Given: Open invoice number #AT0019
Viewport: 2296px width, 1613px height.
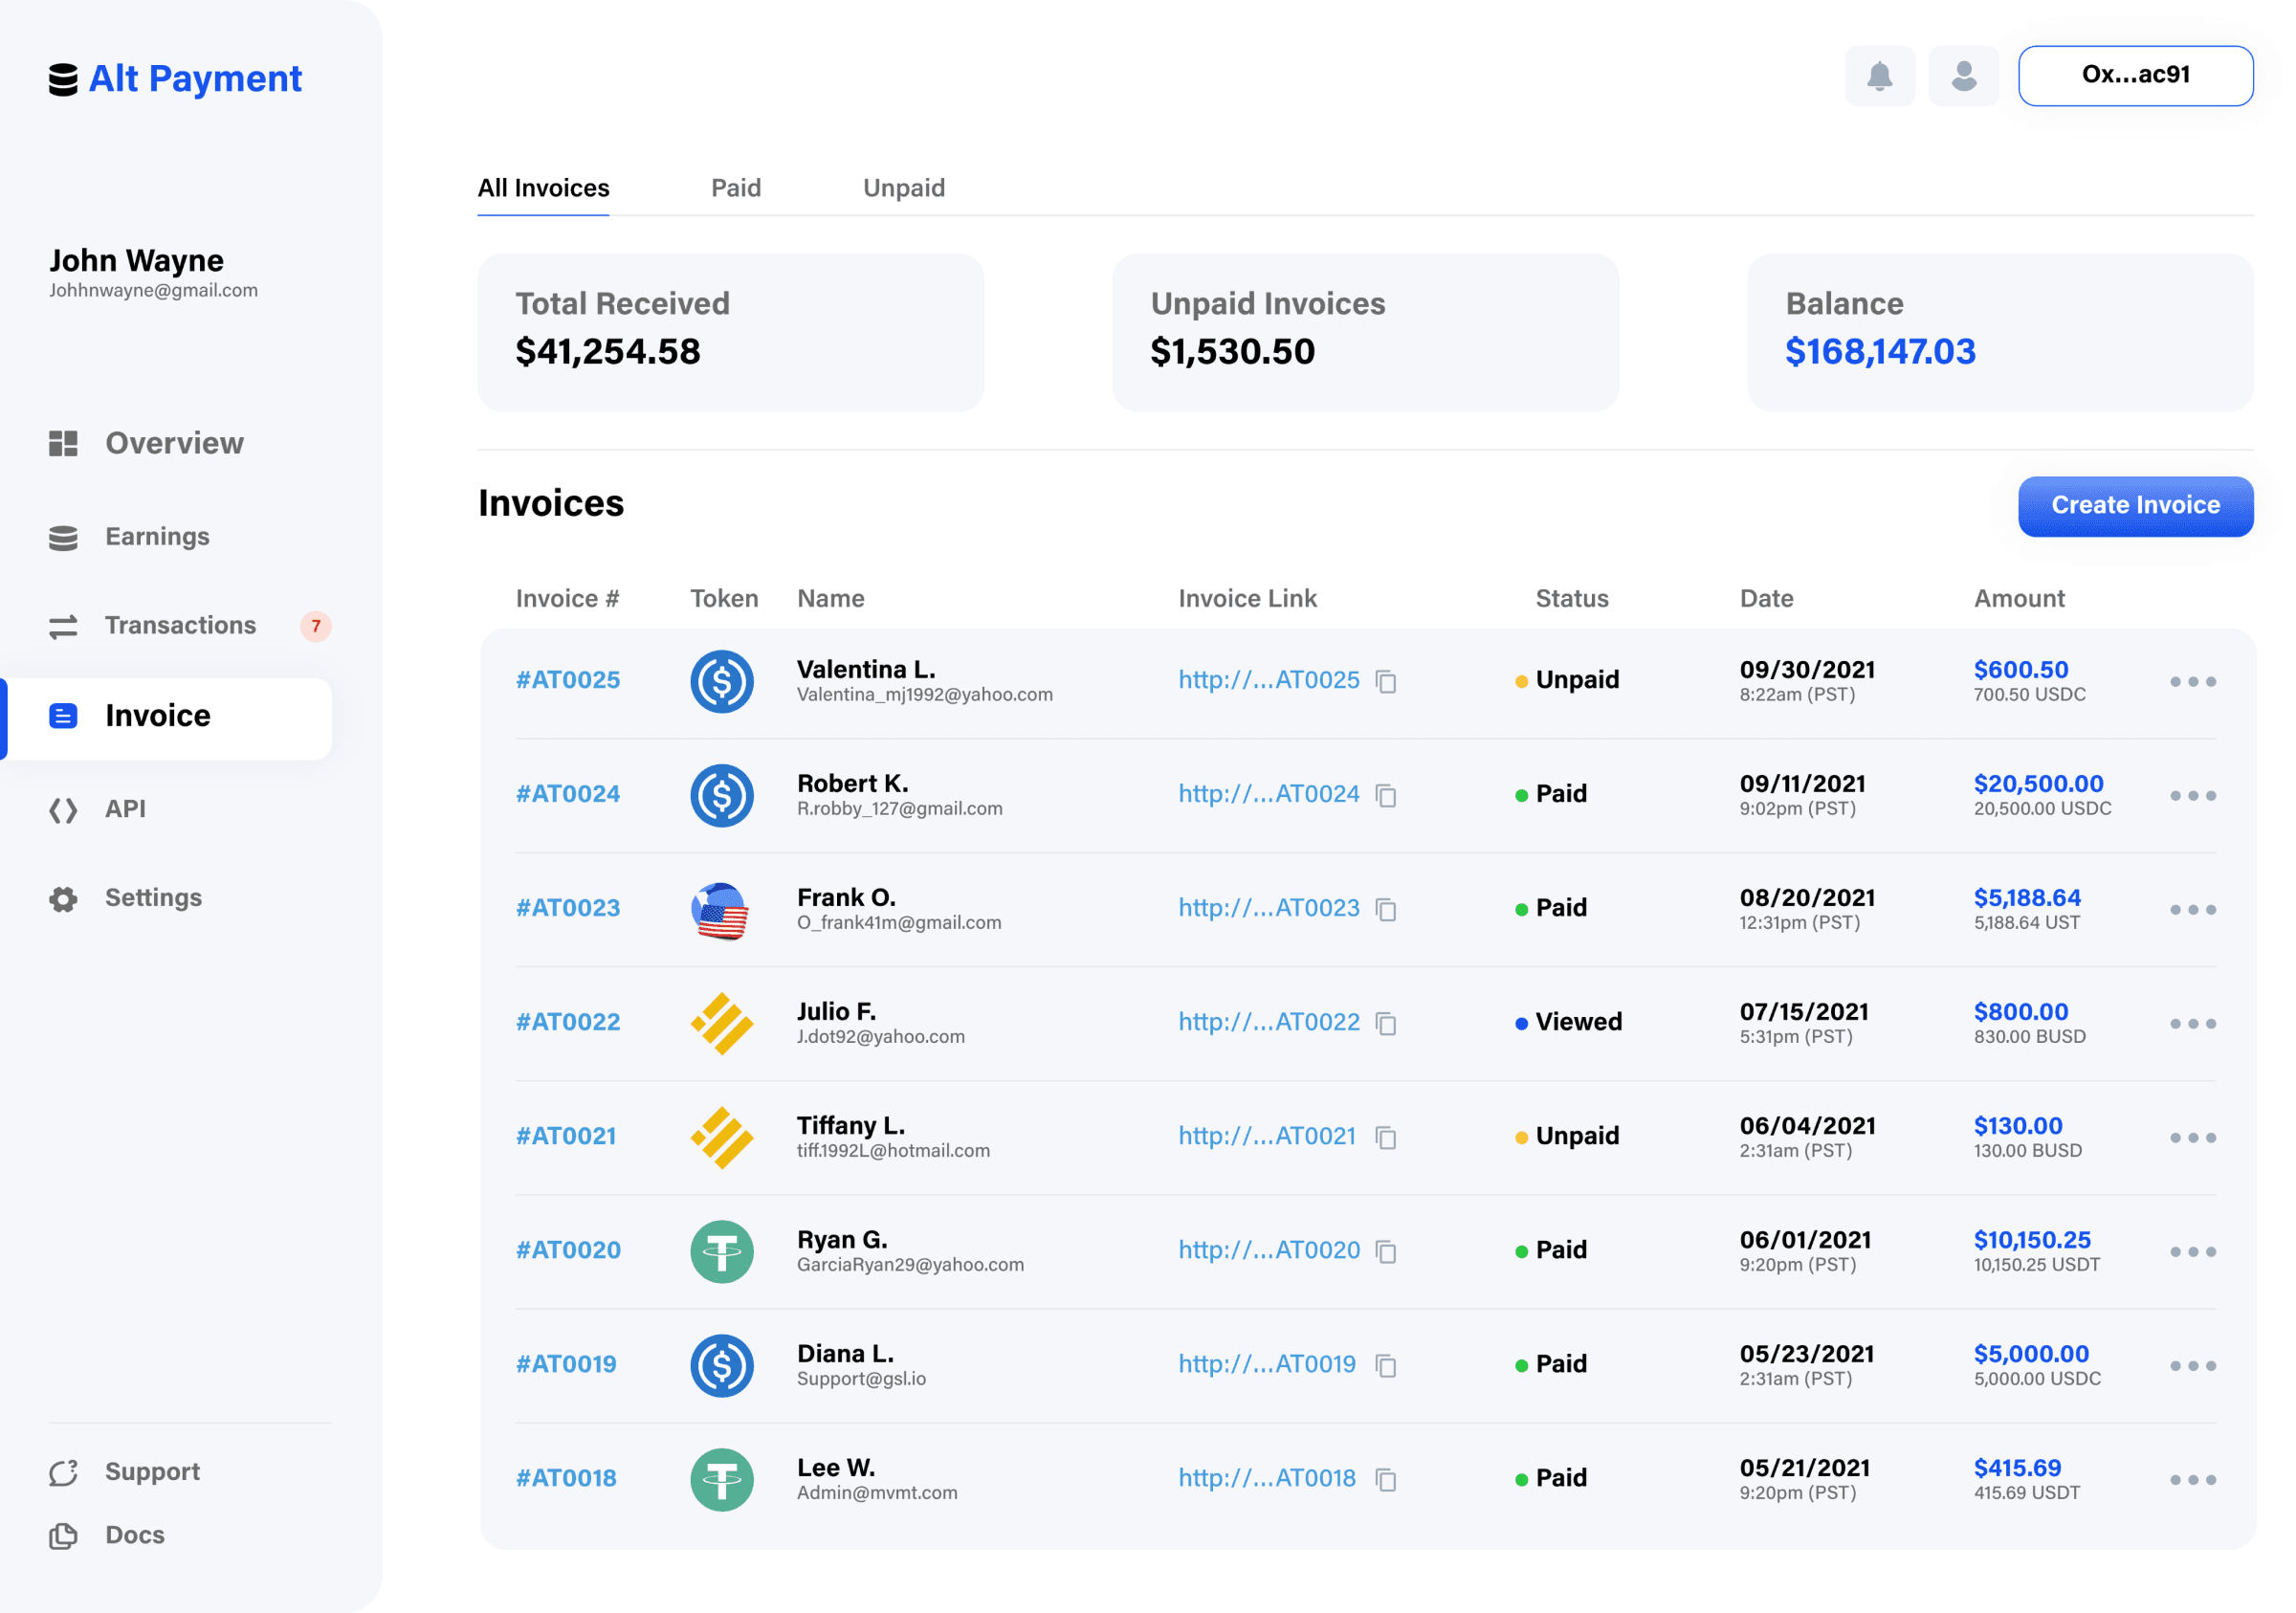Looking at the screenshot, I should point(566,1365).
